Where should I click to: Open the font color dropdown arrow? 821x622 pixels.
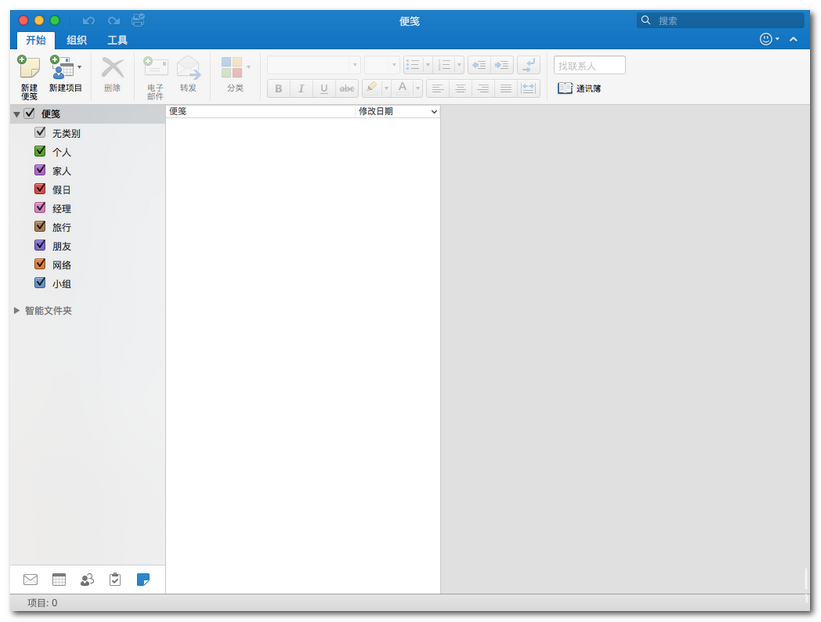pos(417,88)
